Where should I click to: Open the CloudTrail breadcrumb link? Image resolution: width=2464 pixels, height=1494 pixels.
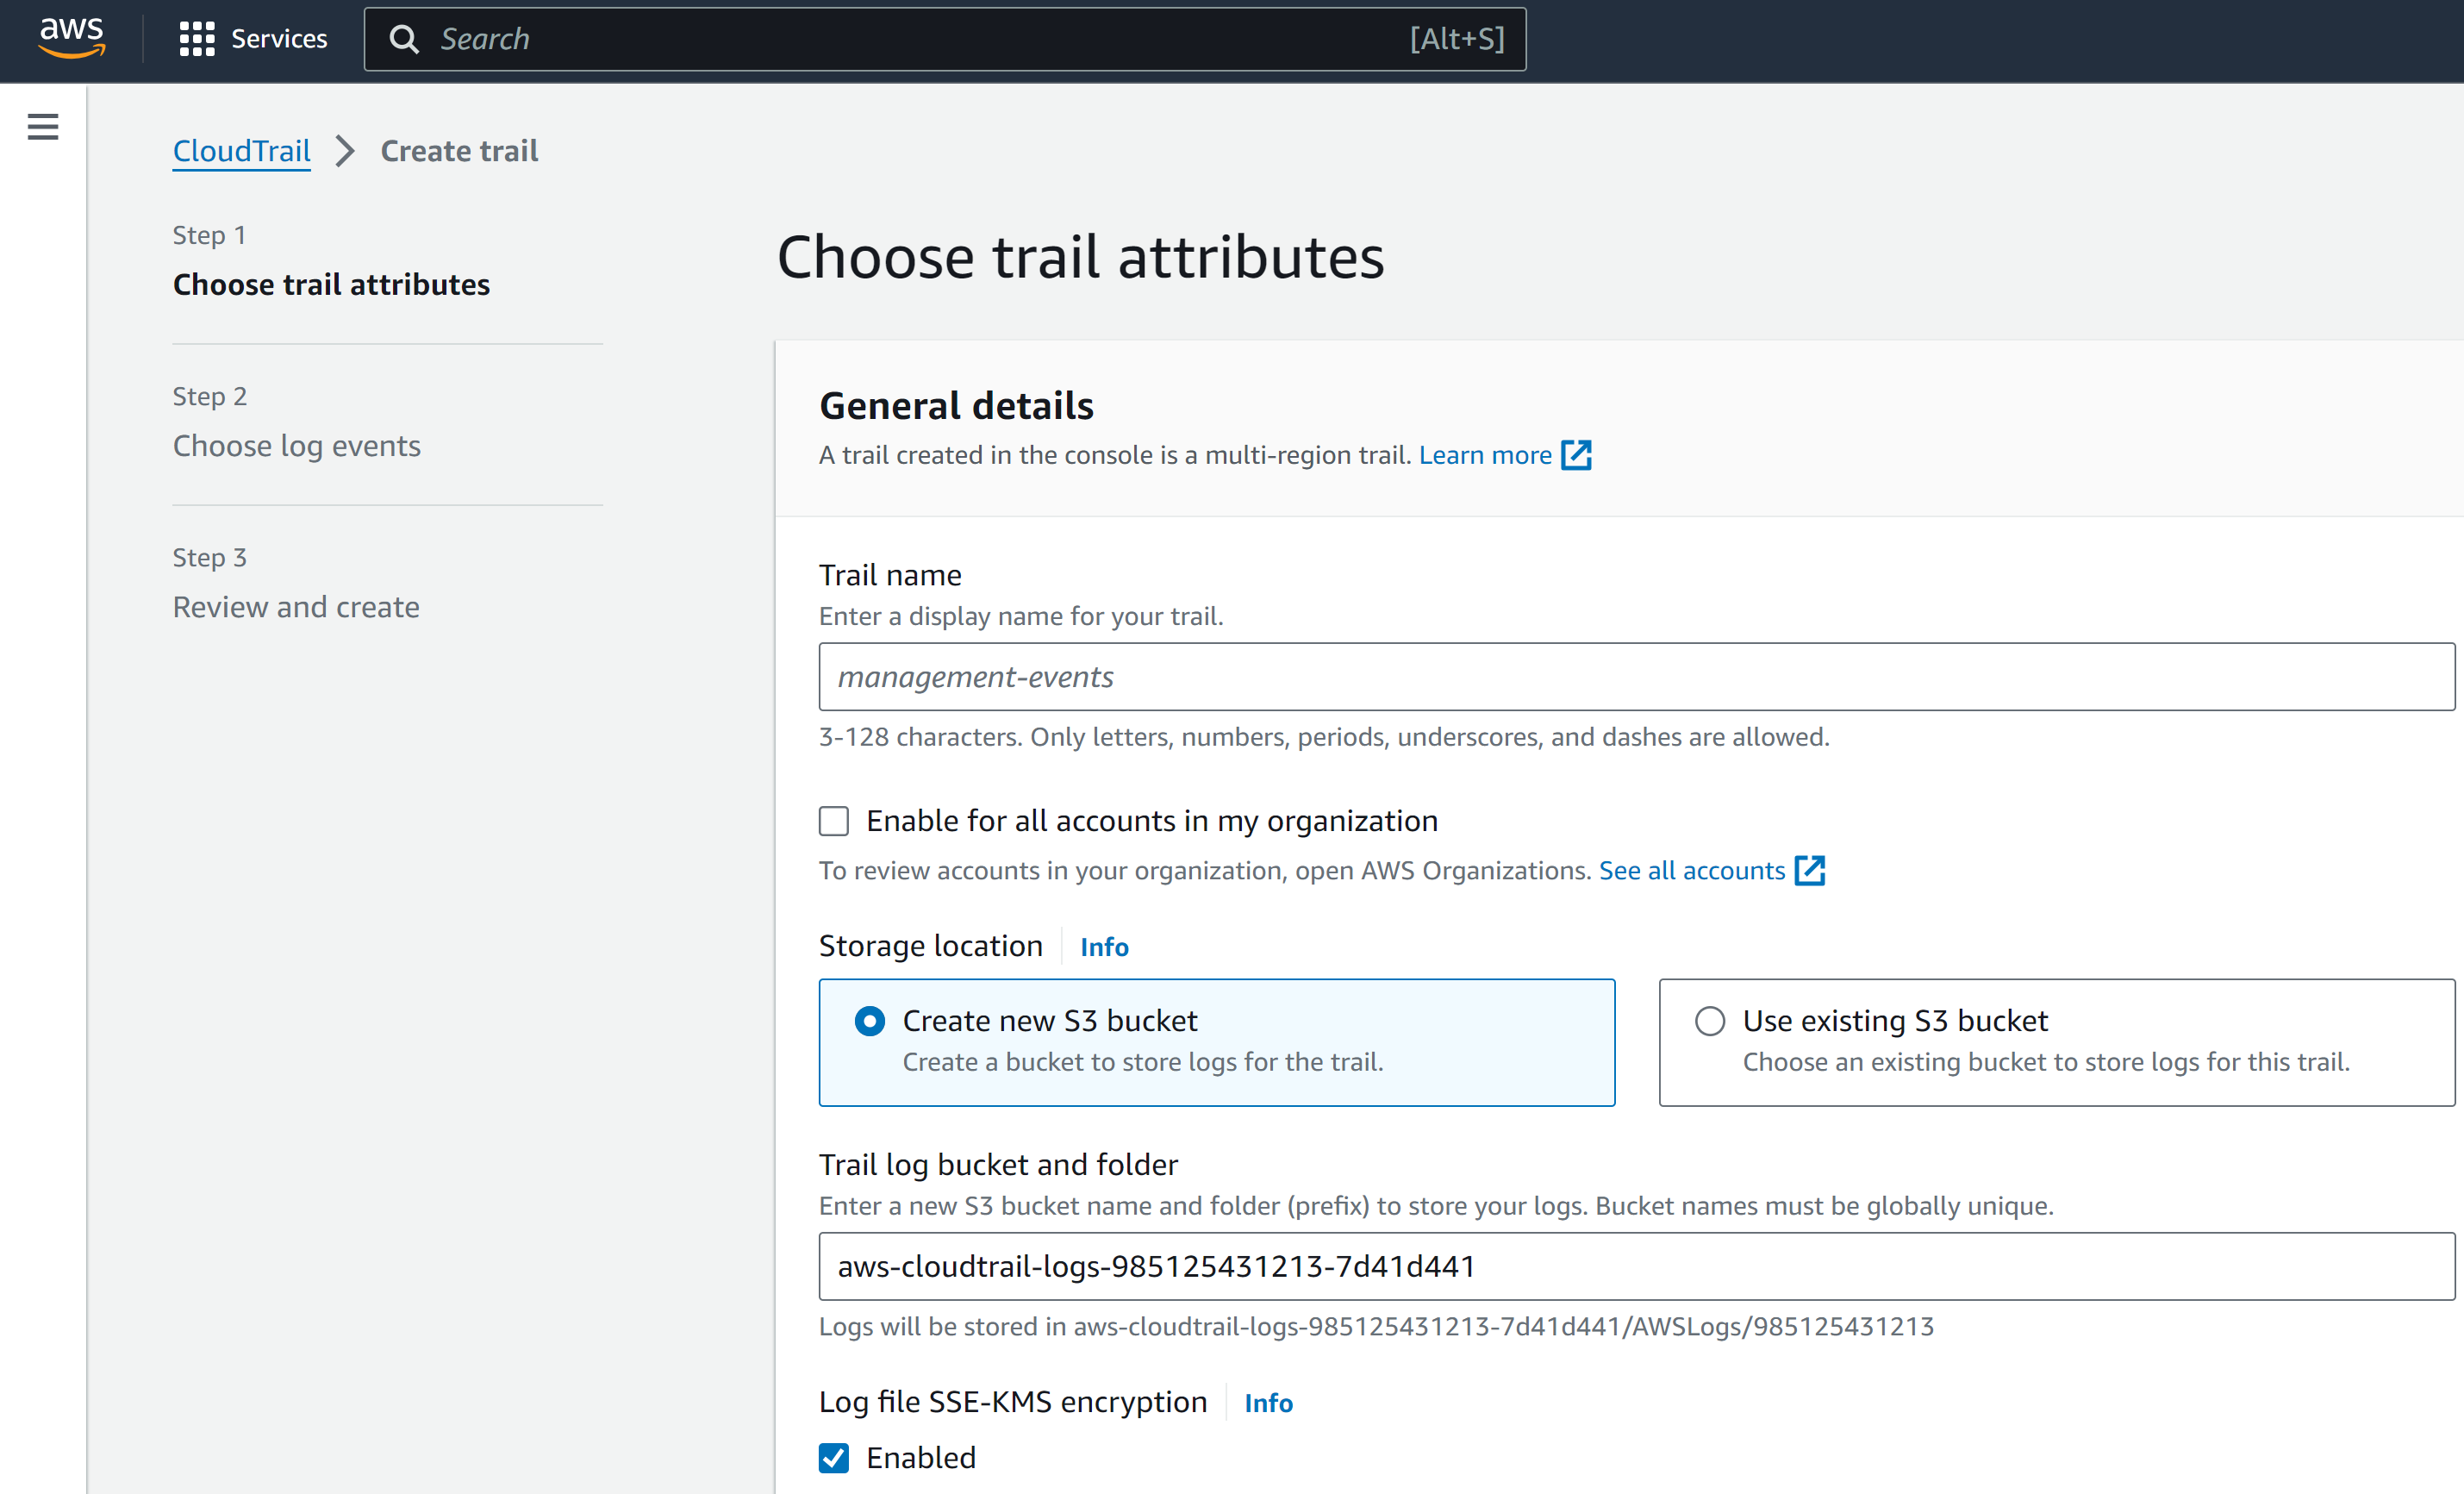[241, 150]
